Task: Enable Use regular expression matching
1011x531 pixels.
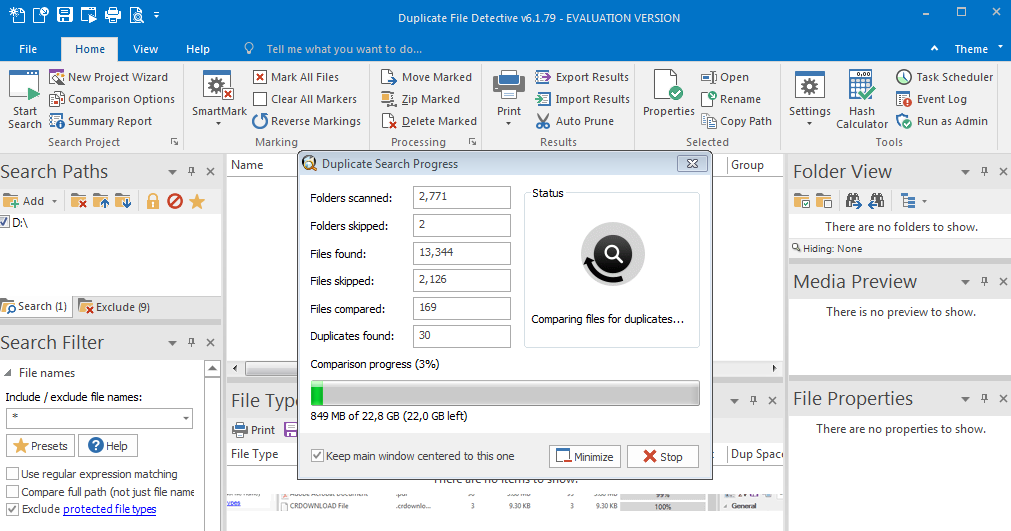Action: point(12,474)
